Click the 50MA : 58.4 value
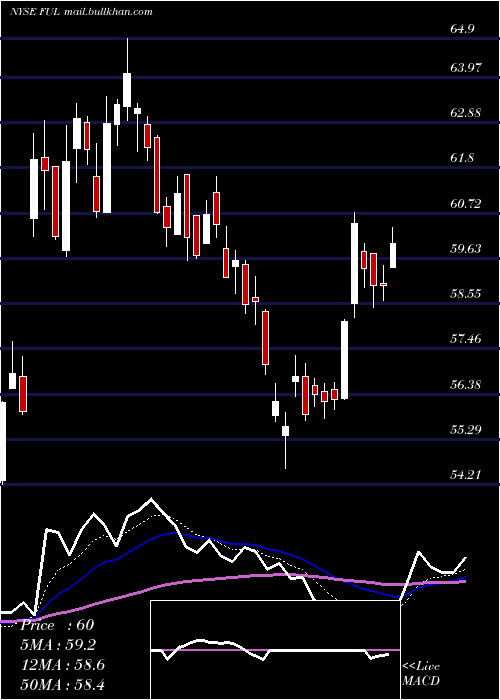Image resolution: width=500 pixels, height=700 pixels. tap(63, 684)
